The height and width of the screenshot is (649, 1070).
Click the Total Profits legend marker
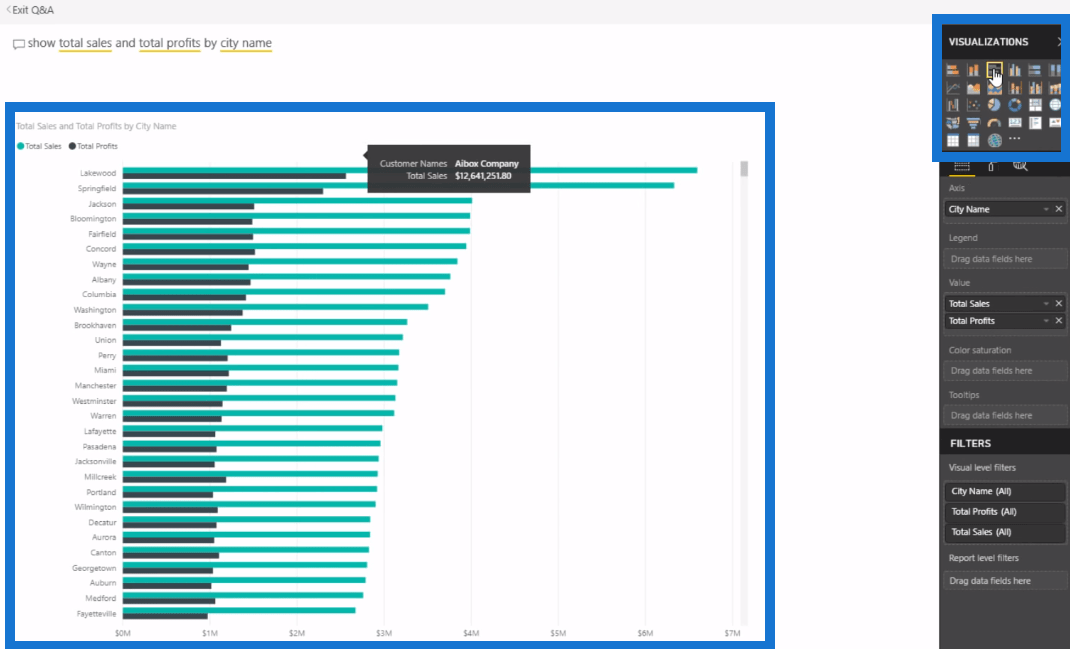72,146
